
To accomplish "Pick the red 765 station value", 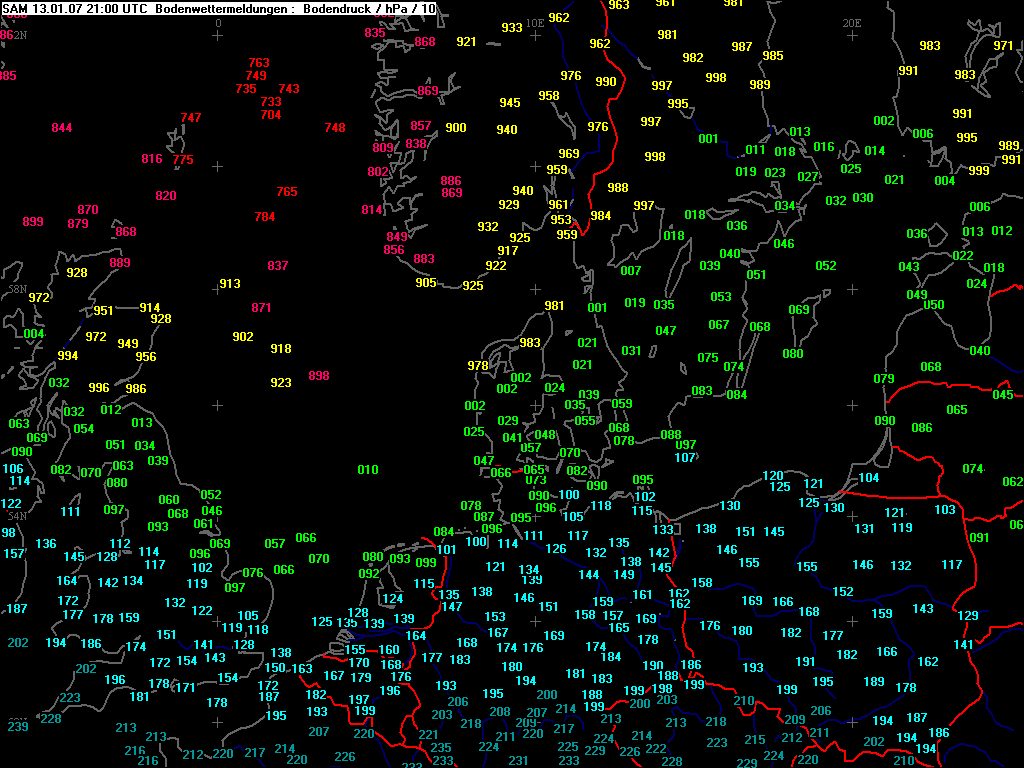I will coord(287,192).
